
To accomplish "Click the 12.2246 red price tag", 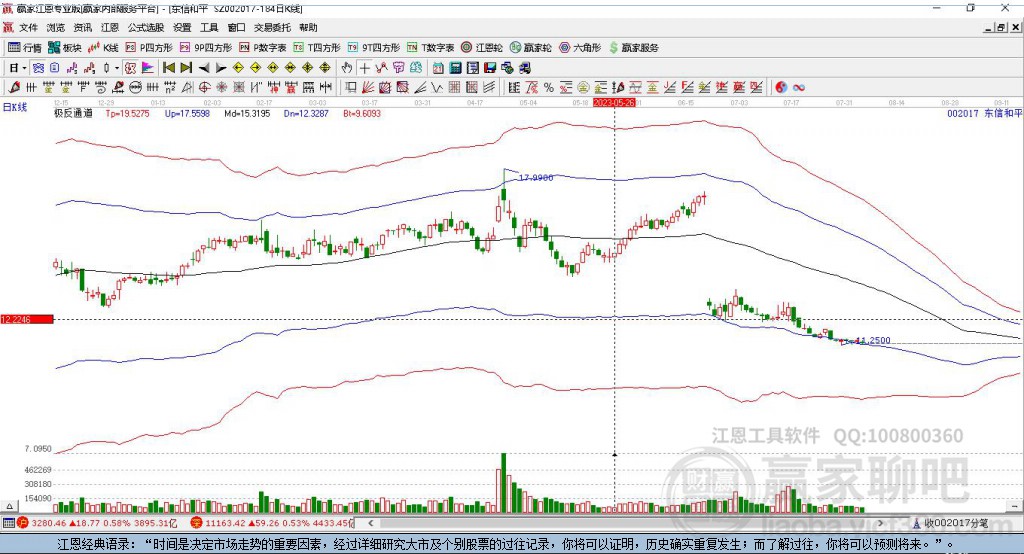I will [x=27, y=319].
